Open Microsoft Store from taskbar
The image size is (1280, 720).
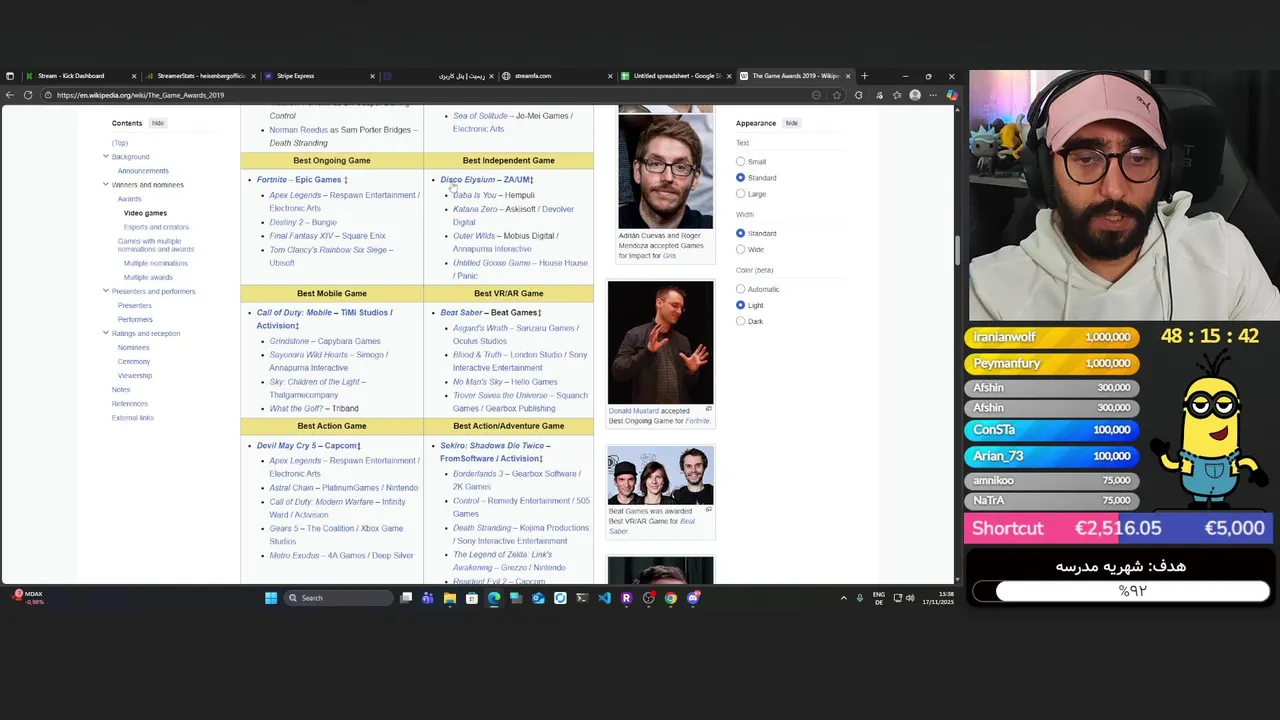pyautogui.click(x=472, y=598)
